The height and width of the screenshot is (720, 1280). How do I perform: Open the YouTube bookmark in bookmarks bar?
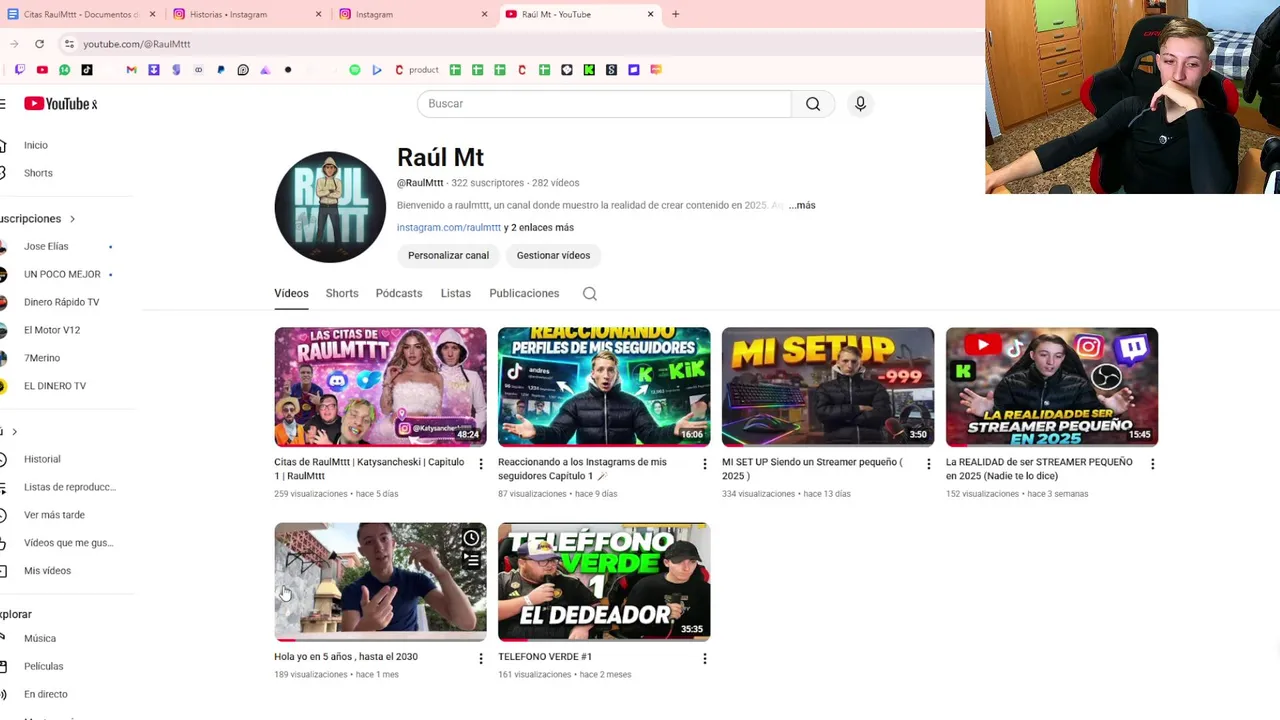click(x=42, y=70)
